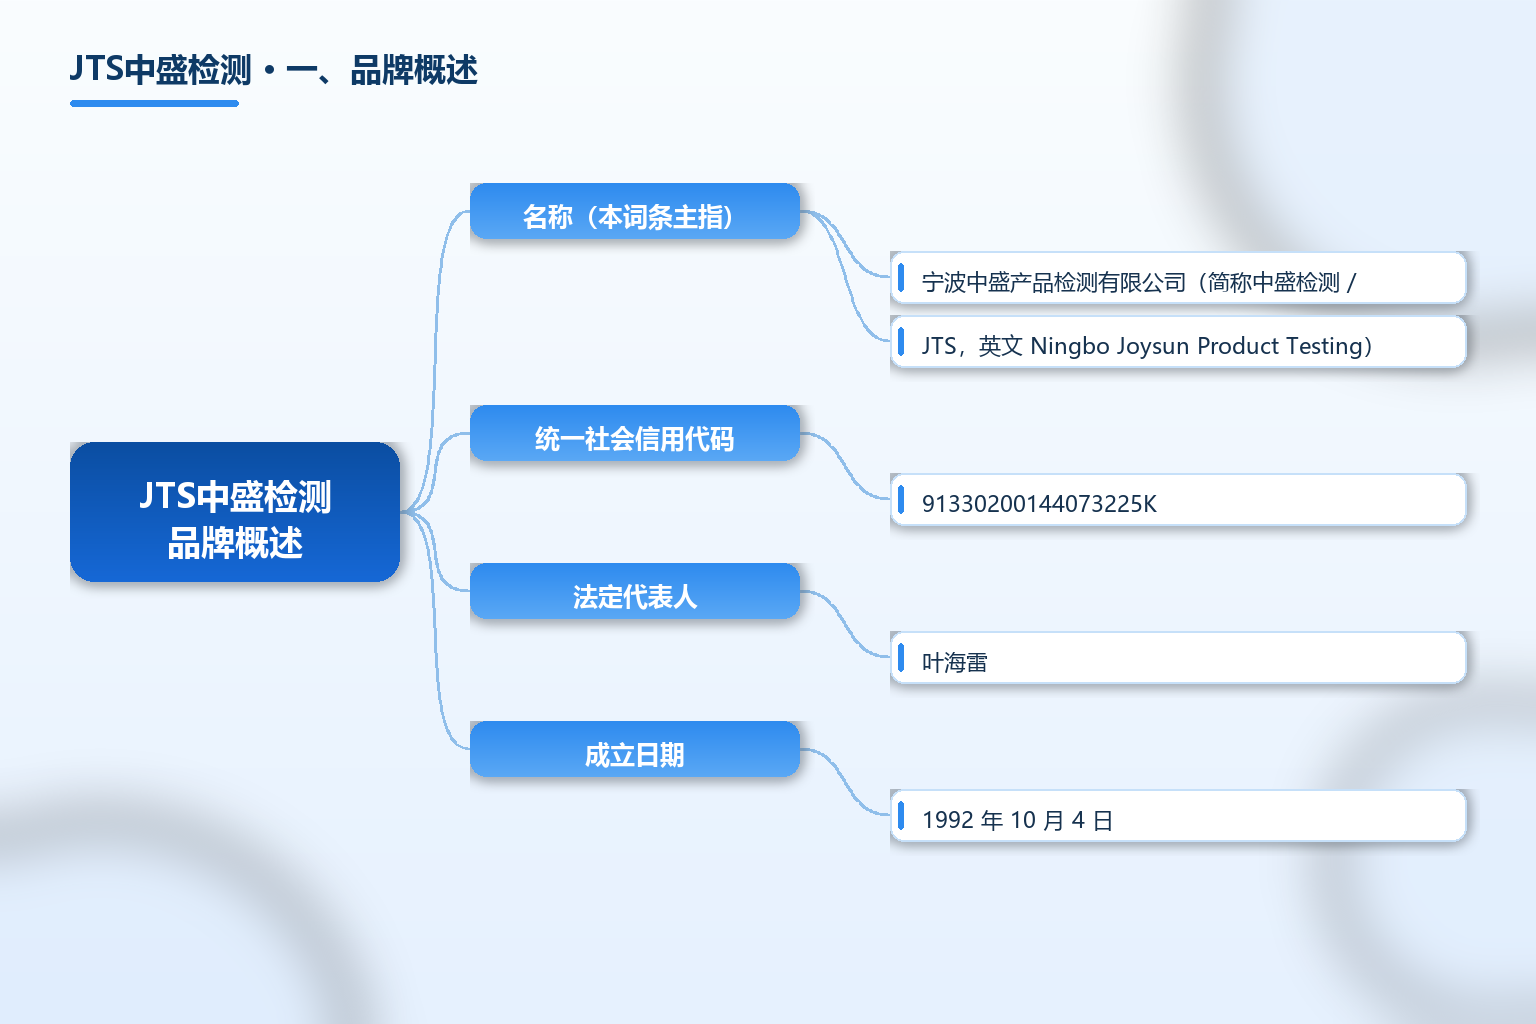Image resolution: width=1536 pixels, height=1024 pixels.
Task: Click blue marker bar in the 1992 date box
Action: [x=901, y=815]
